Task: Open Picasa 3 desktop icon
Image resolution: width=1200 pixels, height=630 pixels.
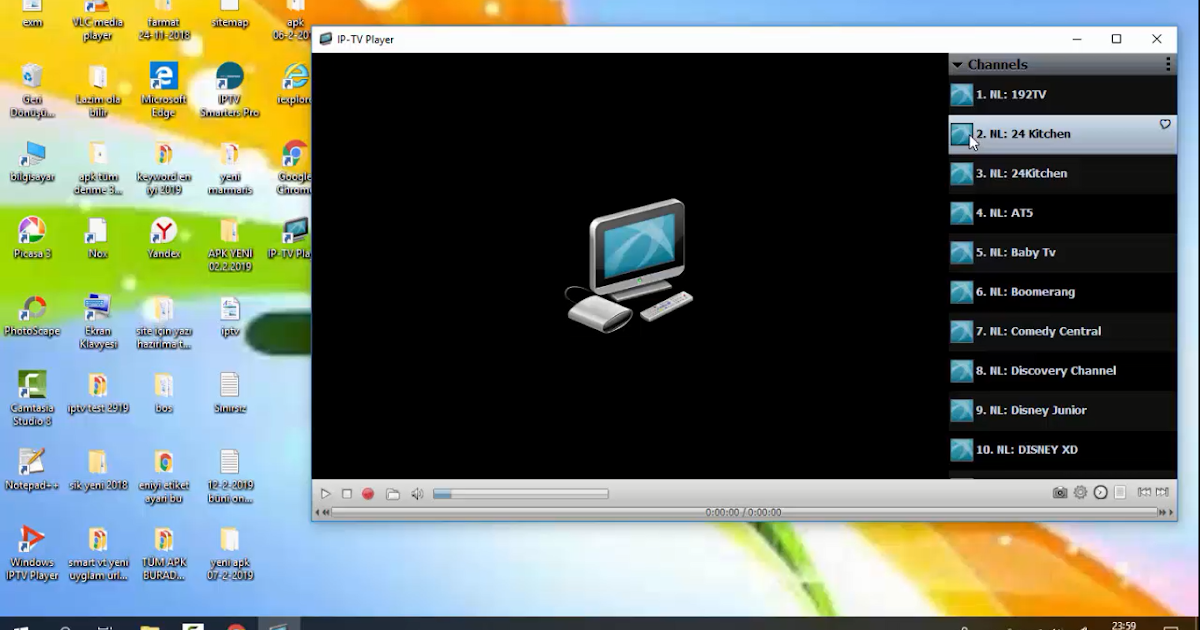Action: [x=32, y=238]
